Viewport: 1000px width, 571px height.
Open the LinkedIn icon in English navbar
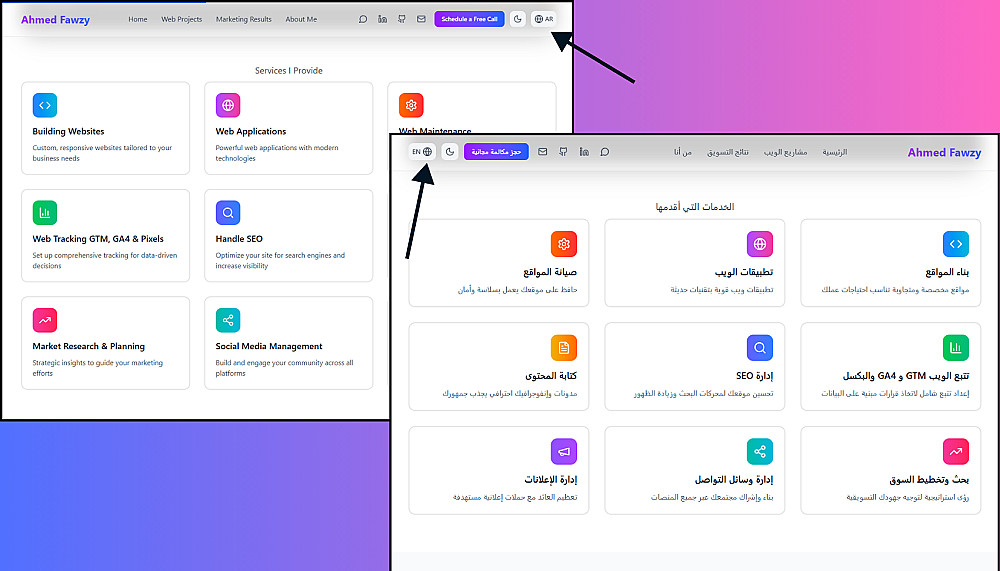tap(383, 19)
